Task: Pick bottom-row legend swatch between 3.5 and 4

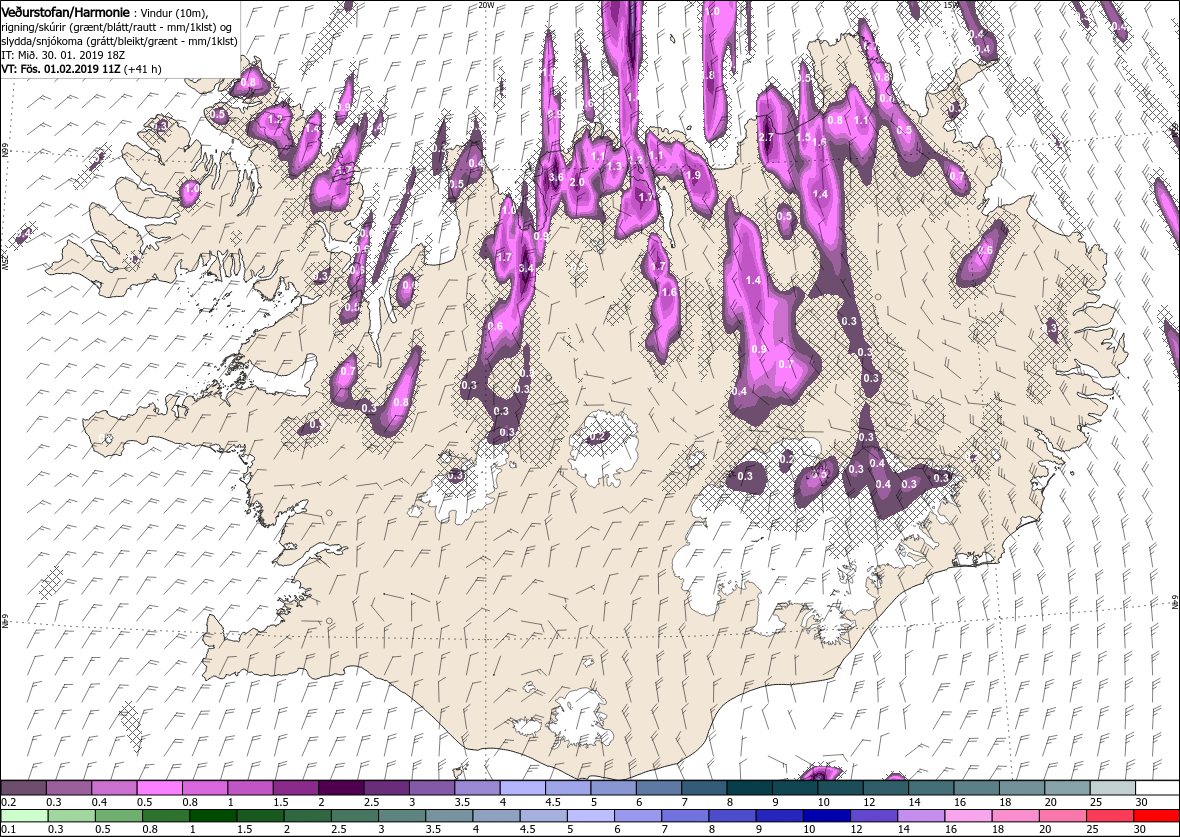Action: (448, 816)
